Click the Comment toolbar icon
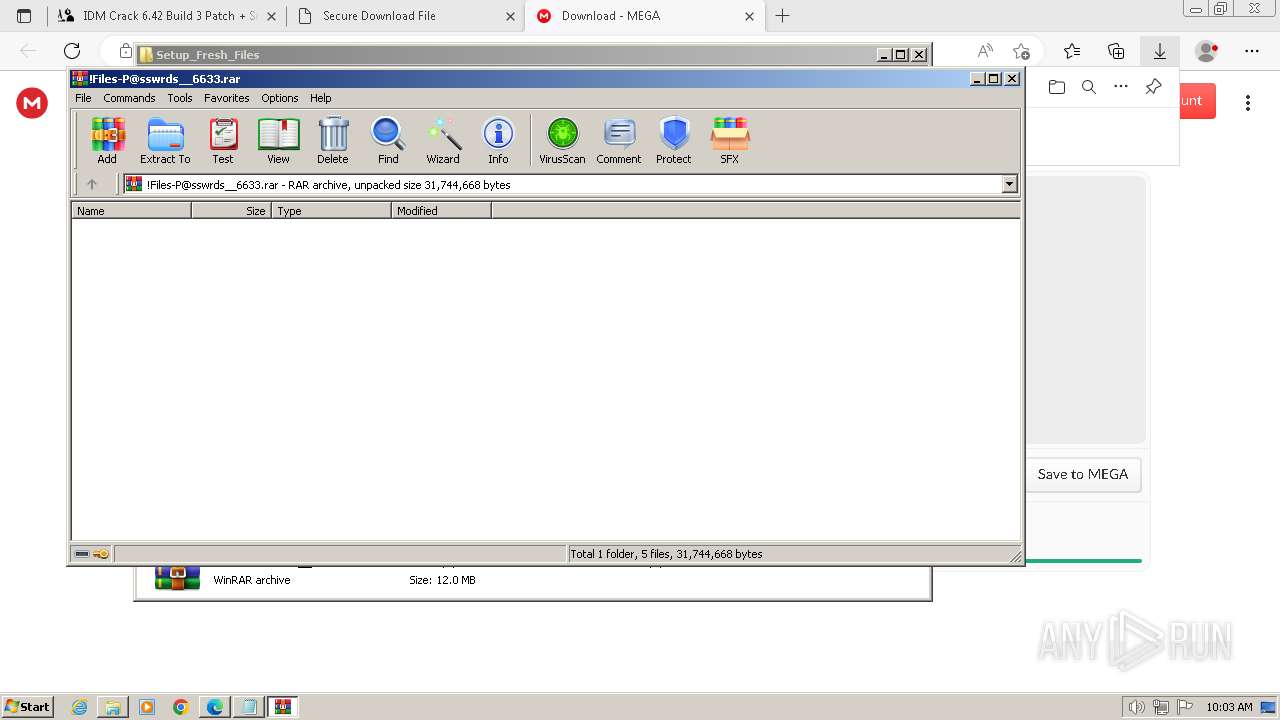The image size is (1280, 720). tap(619, 140)
